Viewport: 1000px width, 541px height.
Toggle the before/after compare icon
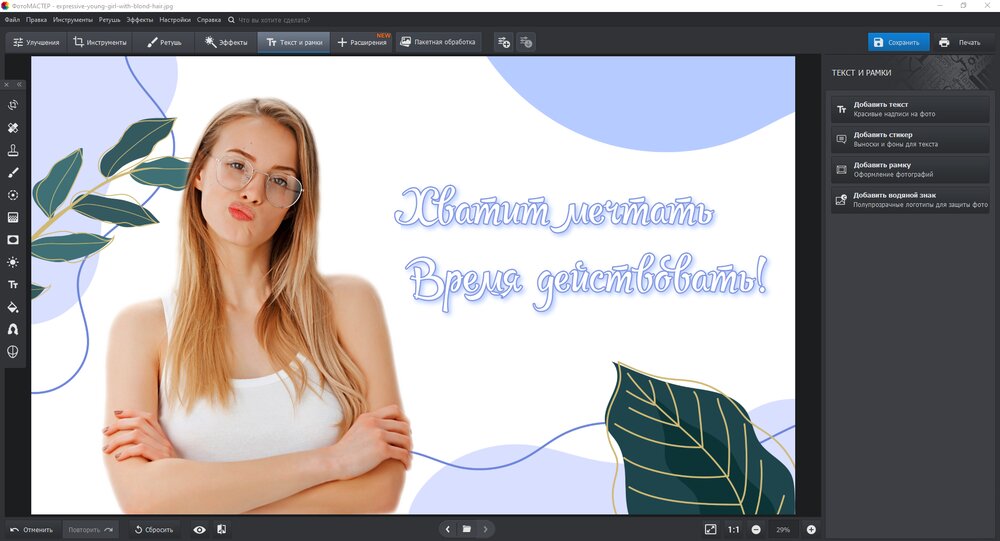(x=221, y=530)
